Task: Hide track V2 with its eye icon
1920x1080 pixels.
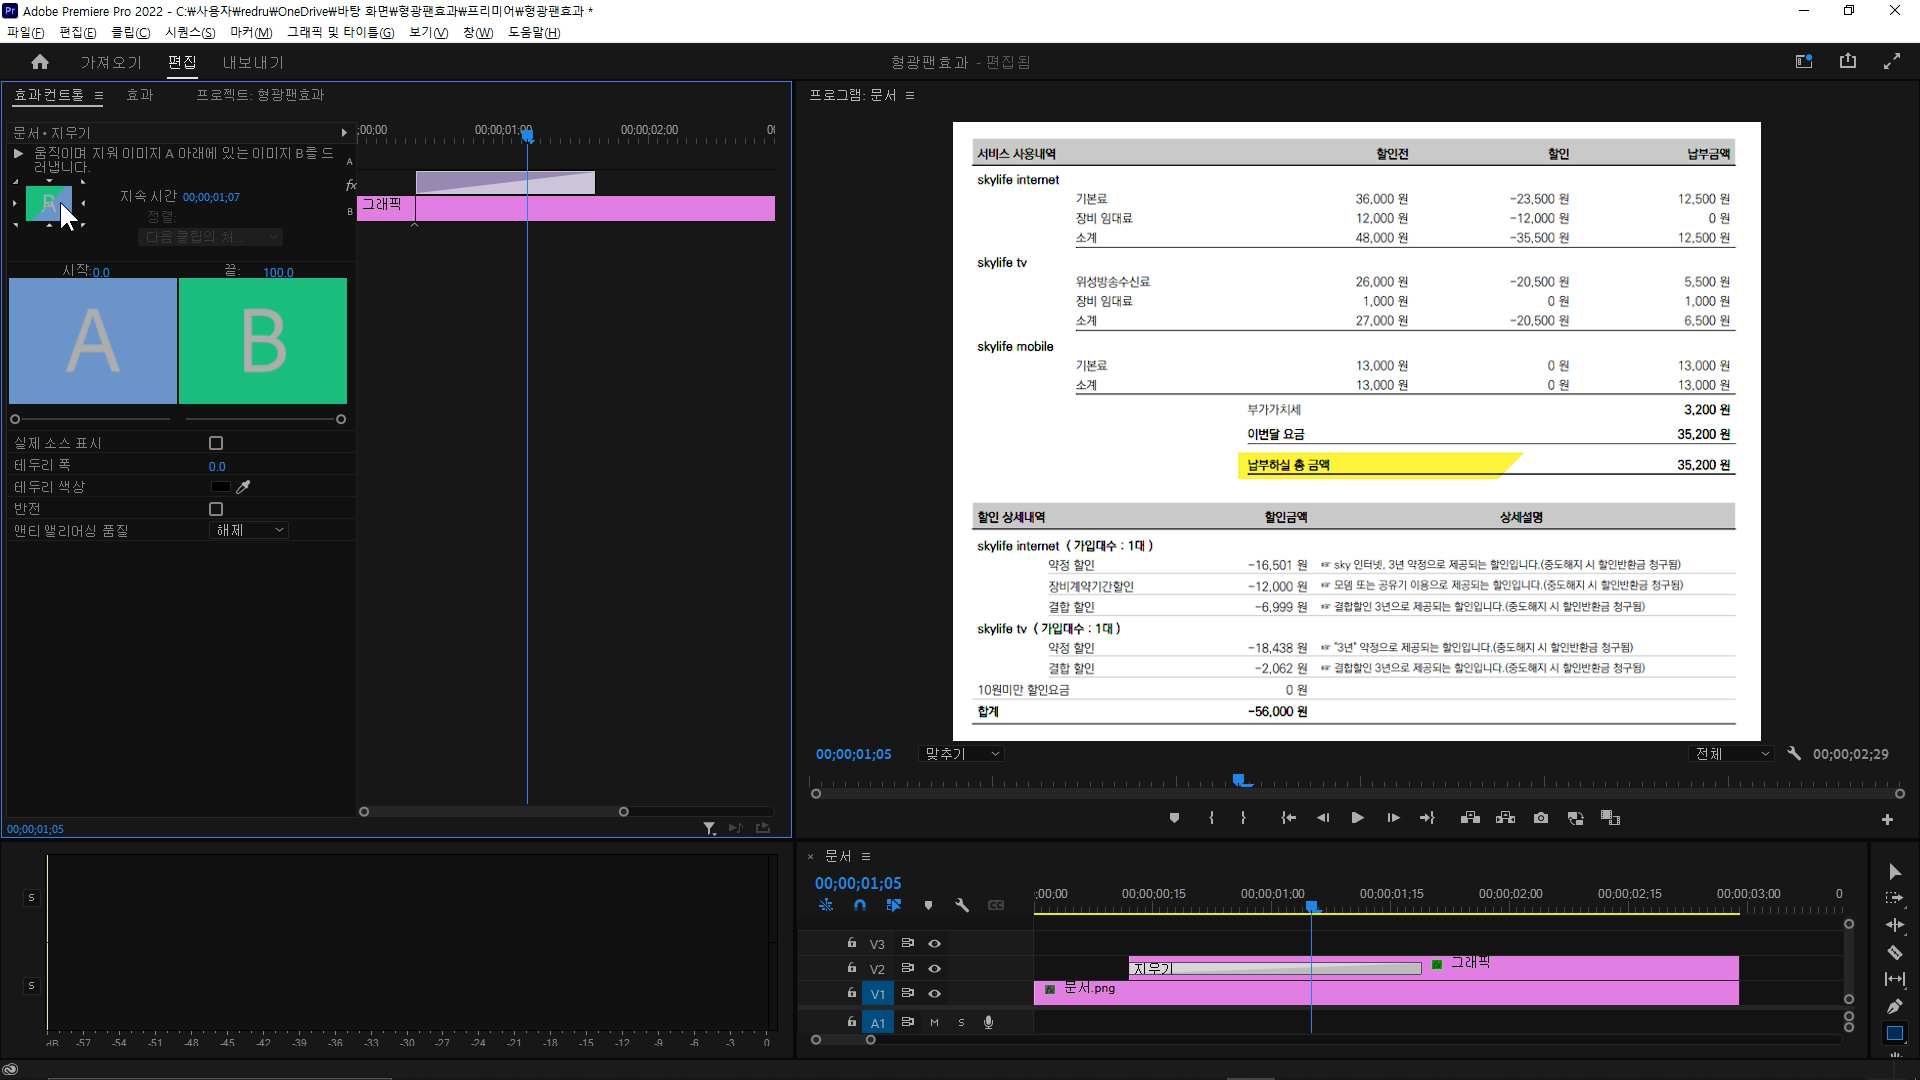Action: (934, 968)
